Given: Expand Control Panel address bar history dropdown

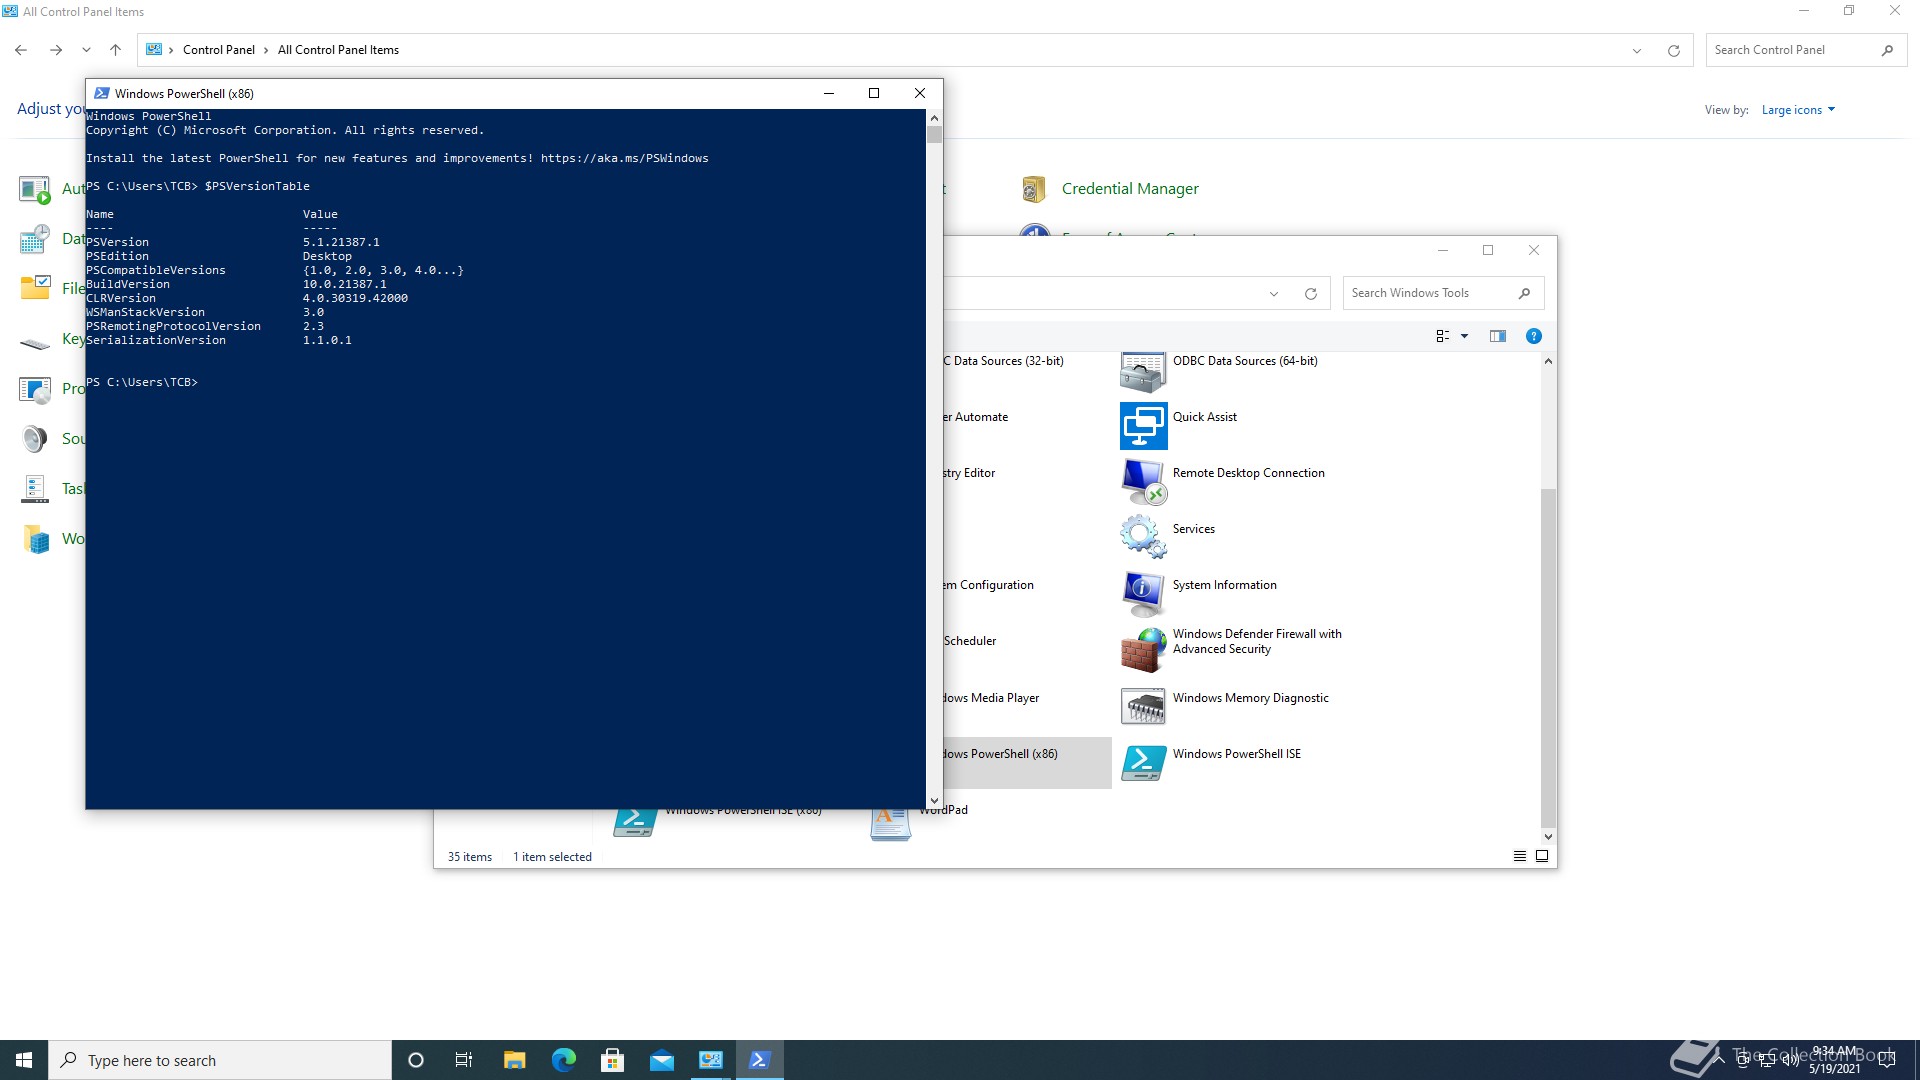Looking at the screenshot, I should [1637, 50].
